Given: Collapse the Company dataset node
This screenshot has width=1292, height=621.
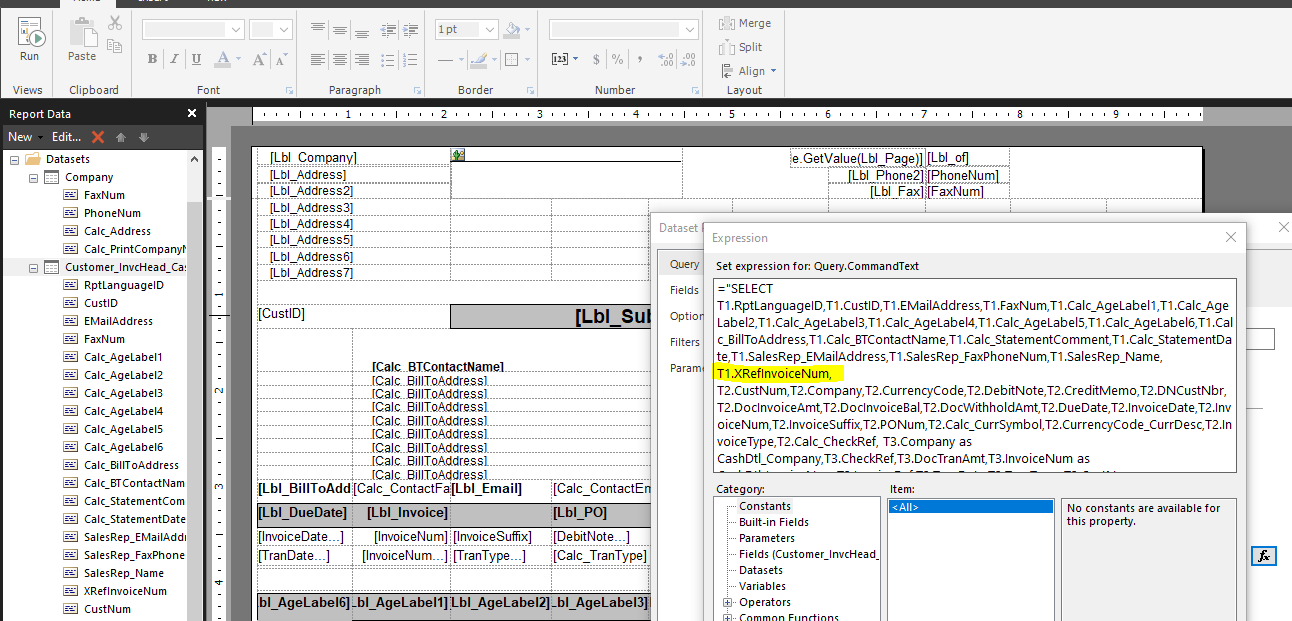Looking at the screenshot, I should coord(33,177).
